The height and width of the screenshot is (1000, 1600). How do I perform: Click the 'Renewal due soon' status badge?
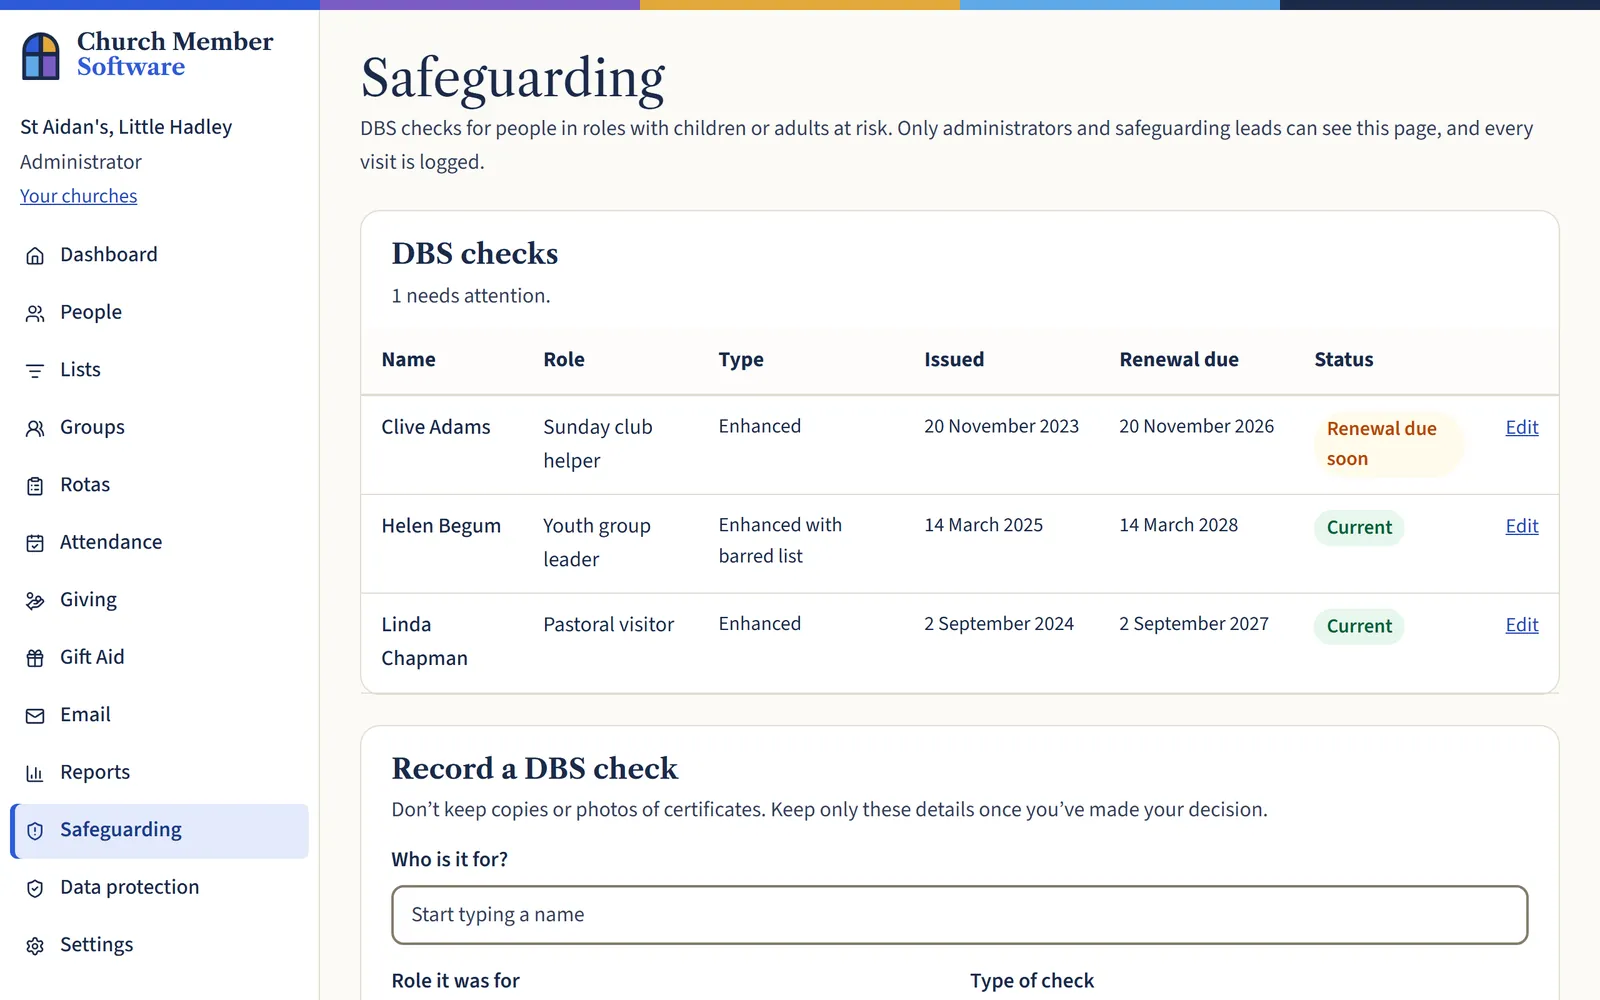coord(1388,444)
